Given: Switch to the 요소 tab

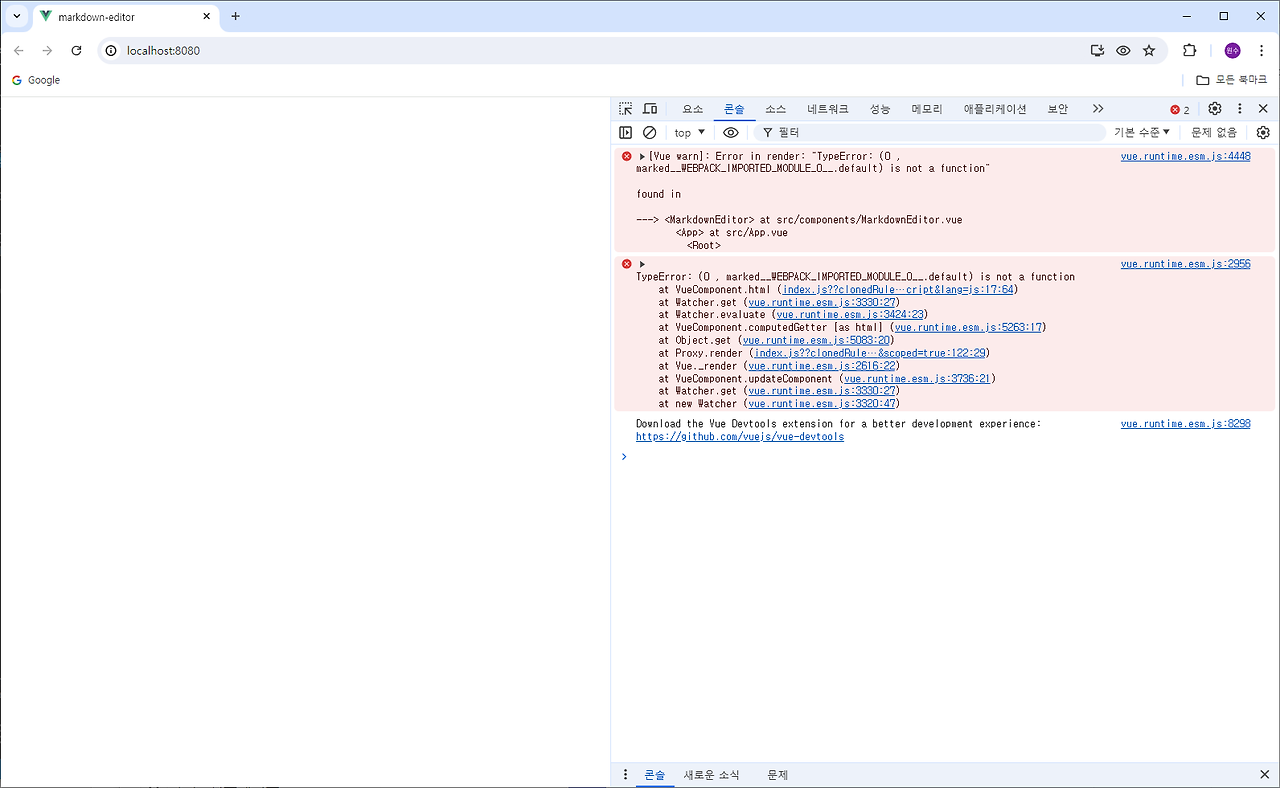Looking at the screenshot, I should (x=692, y=109).
